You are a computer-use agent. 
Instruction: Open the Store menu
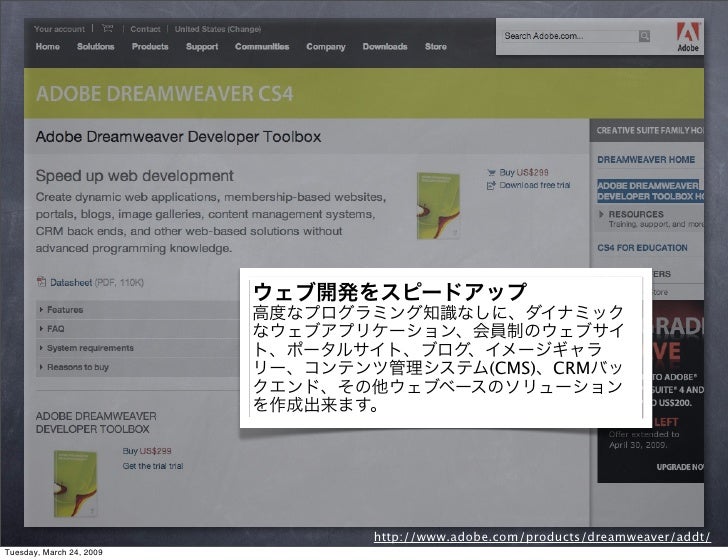coord(436,46)
